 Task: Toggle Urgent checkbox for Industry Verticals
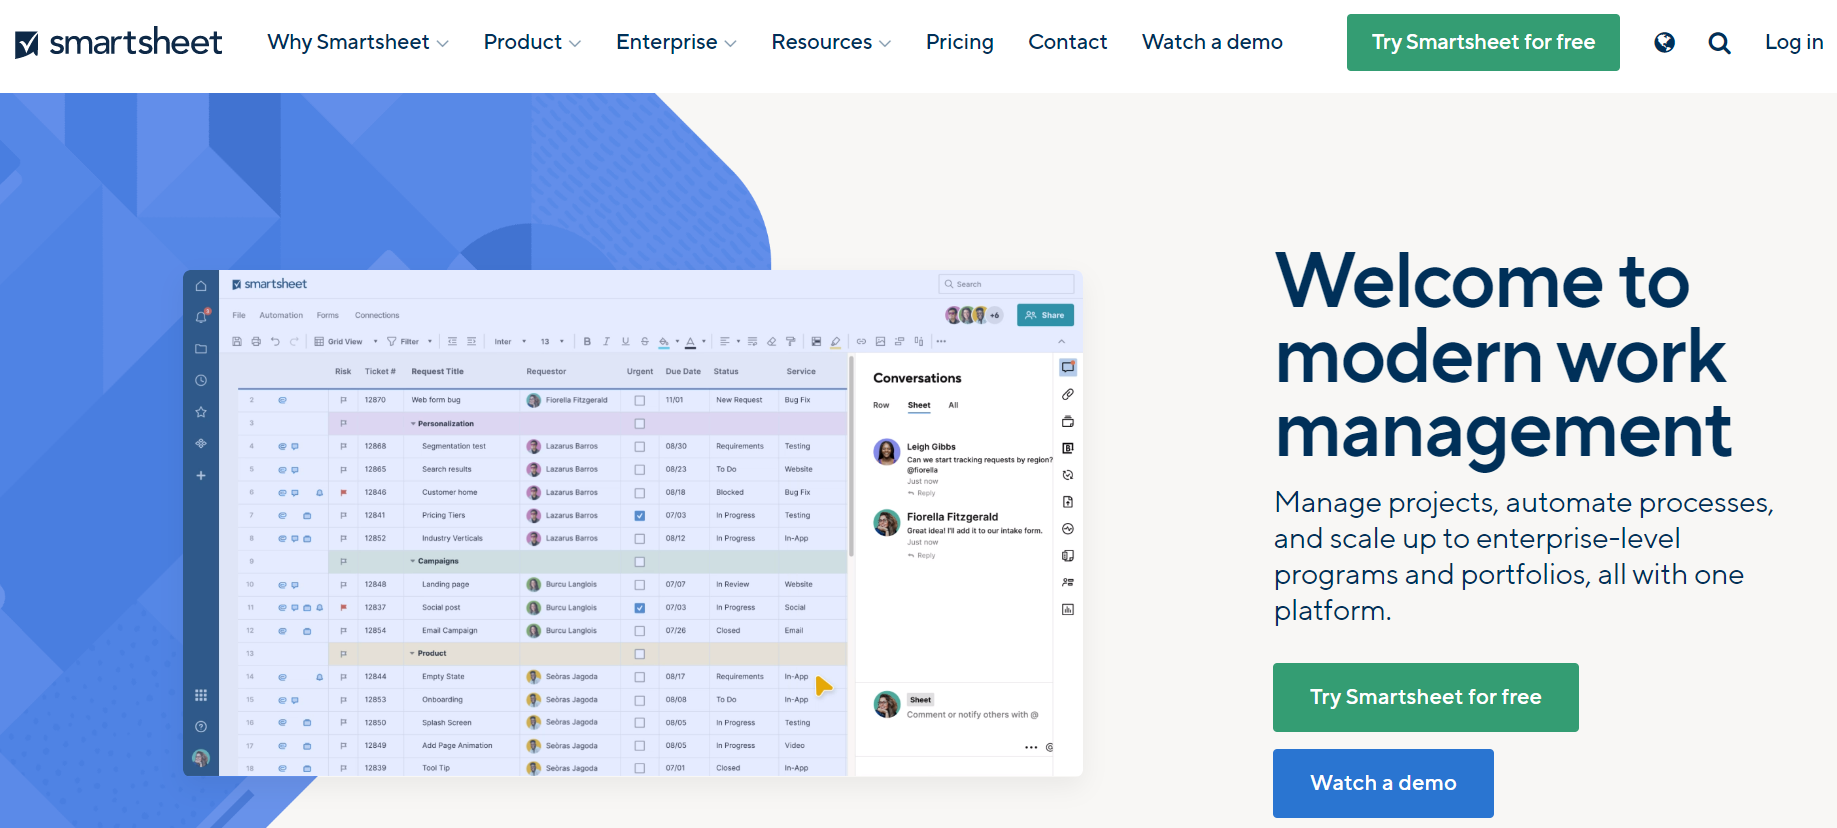(x=640, y=539)
